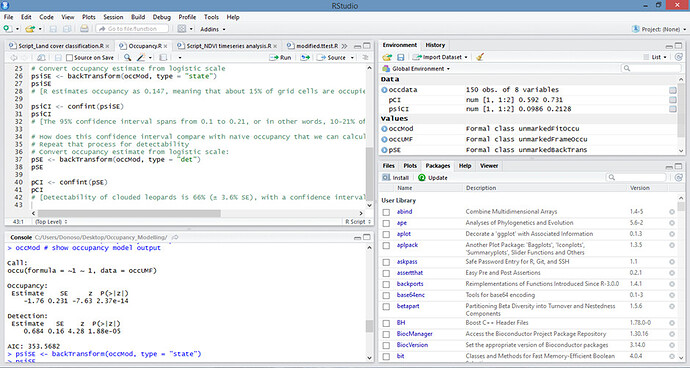Open the Addins dropdown
This screenshot has height=368, width=690.
point(213,29)
